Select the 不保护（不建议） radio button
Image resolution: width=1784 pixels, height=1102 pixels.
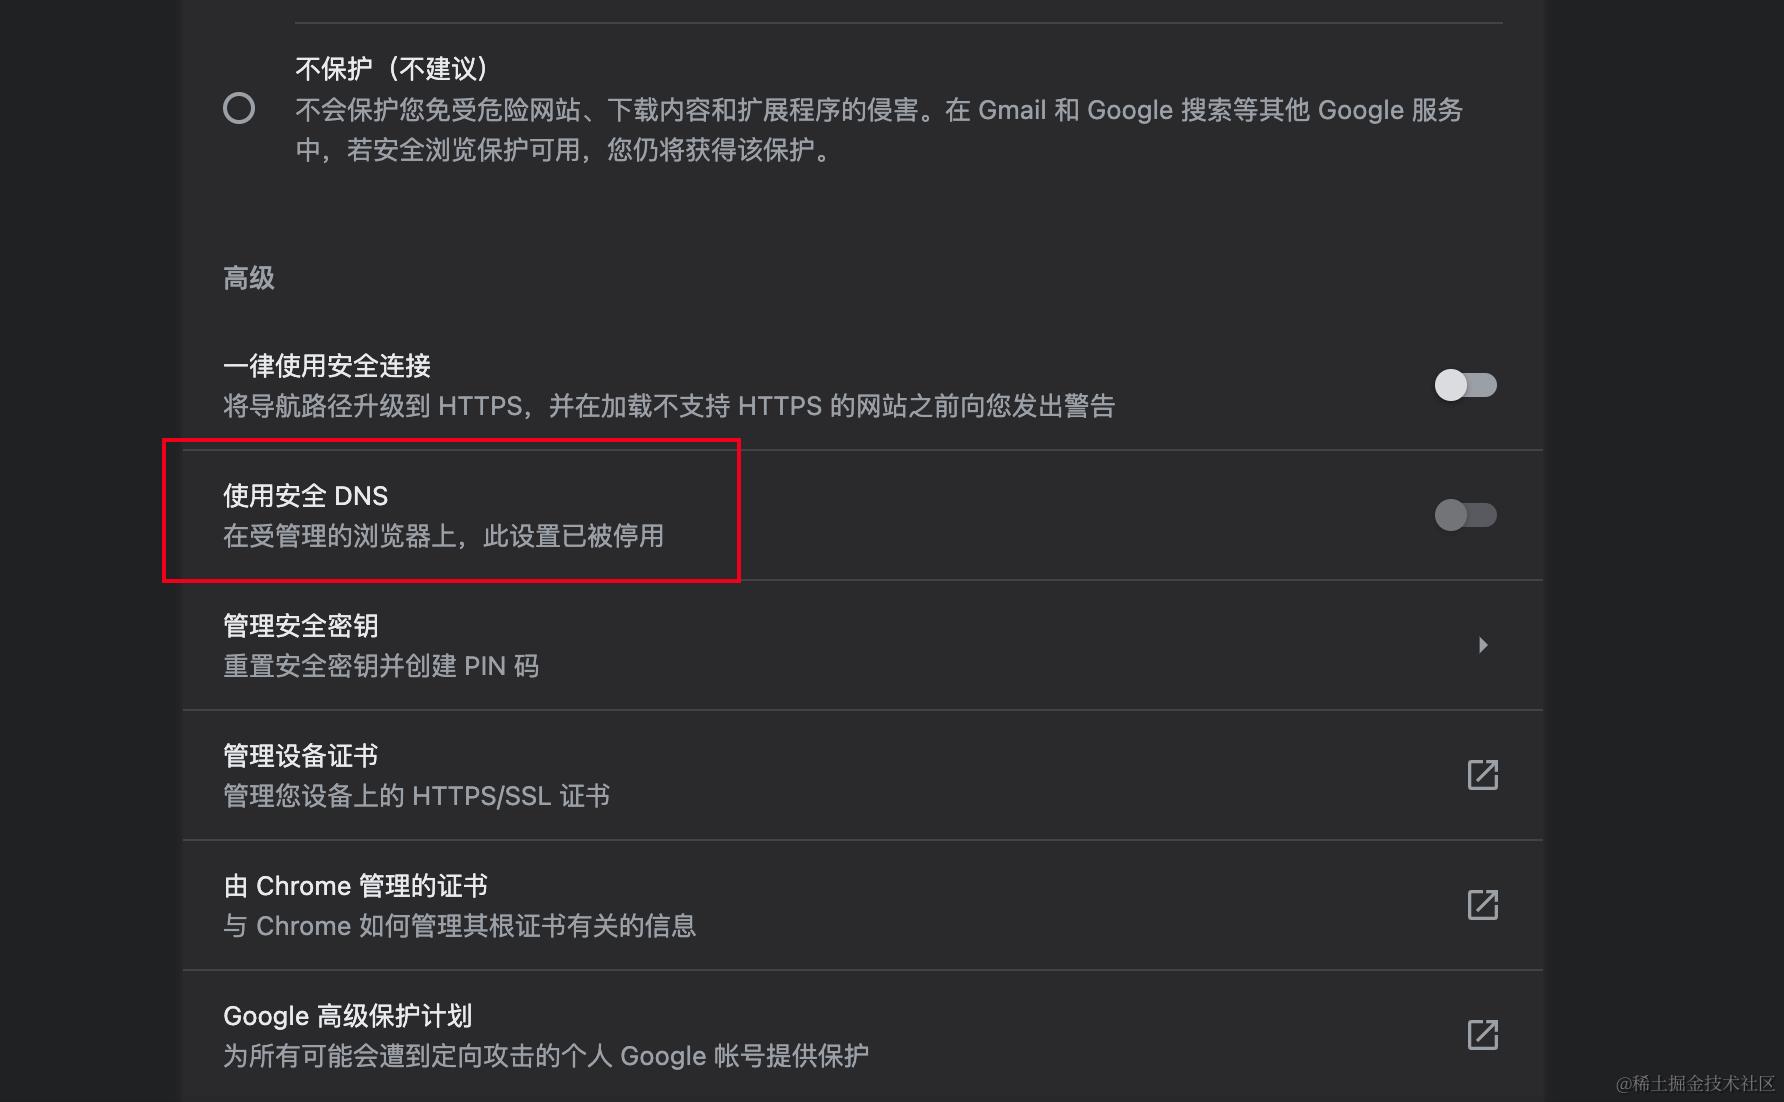[x=239, y=108]
